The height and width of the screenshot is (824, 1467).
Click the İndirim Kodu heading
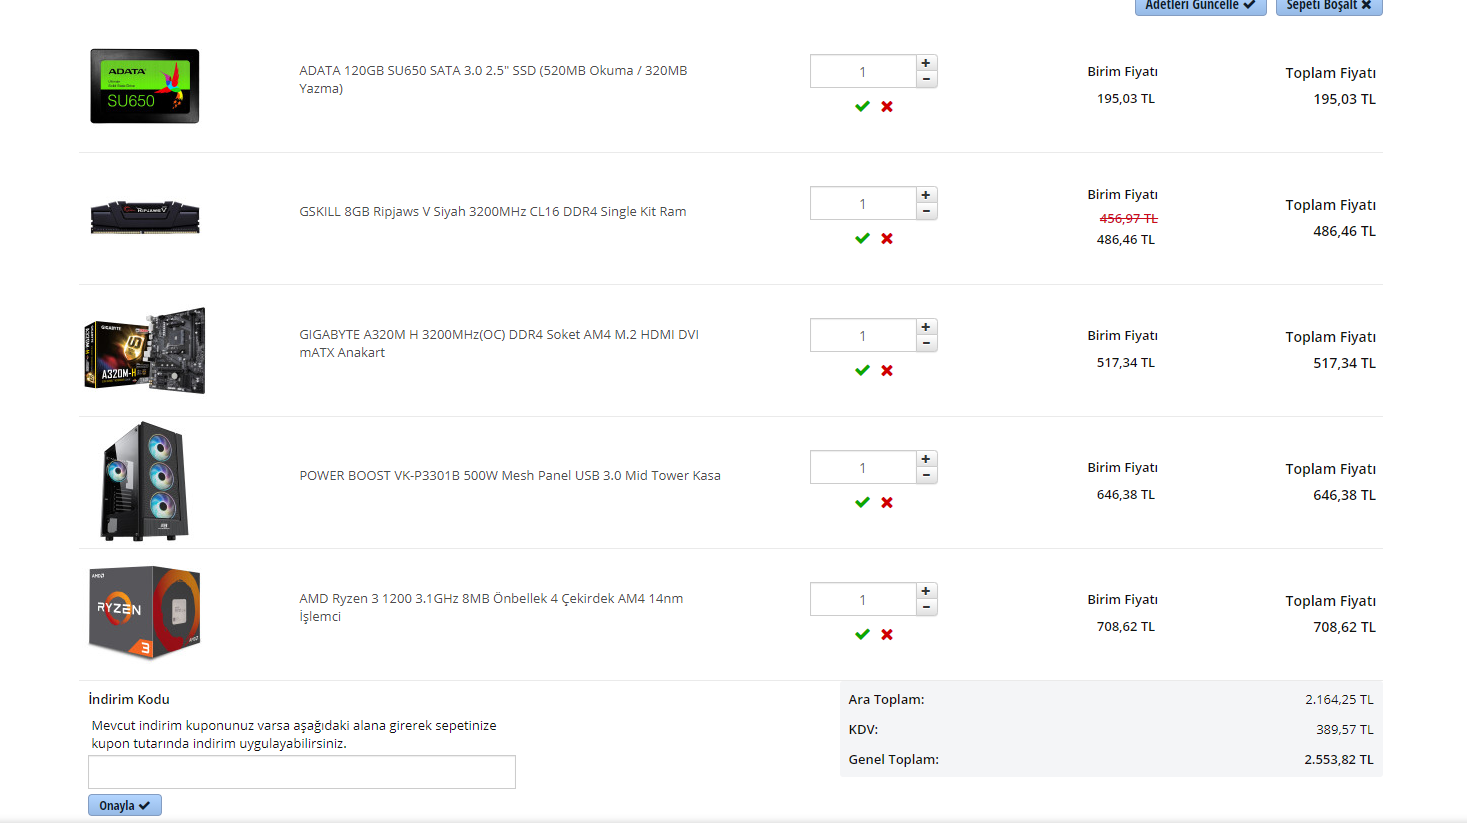(129, 699)
